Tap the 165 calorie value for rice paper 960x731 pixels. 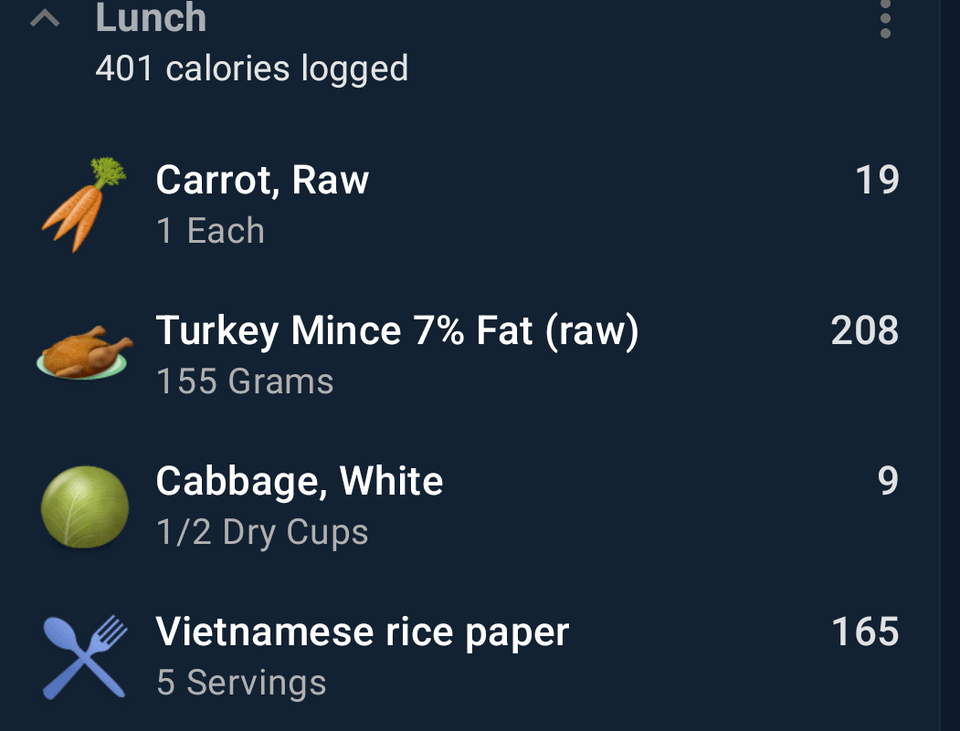point(865,632)
